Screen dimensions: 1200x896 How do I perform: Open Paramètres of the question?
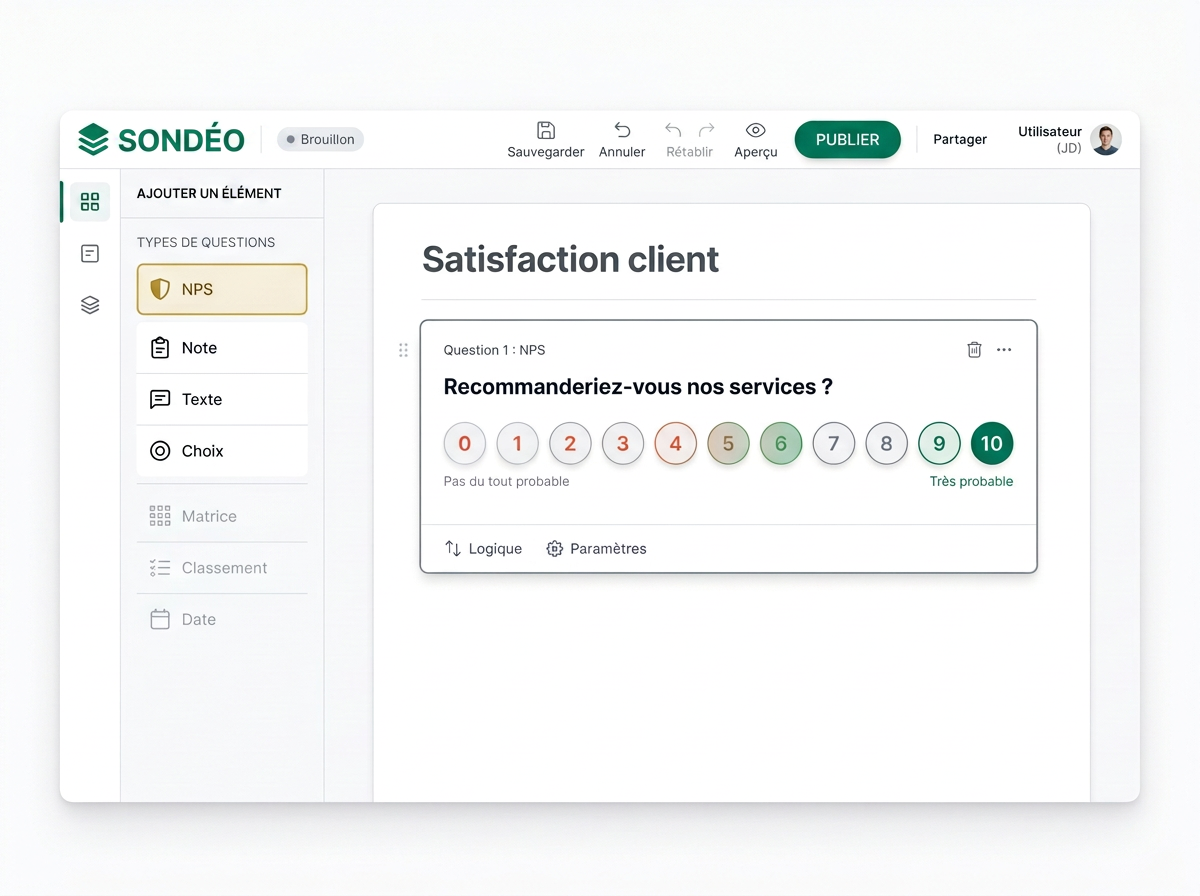(x=596, y=549)
